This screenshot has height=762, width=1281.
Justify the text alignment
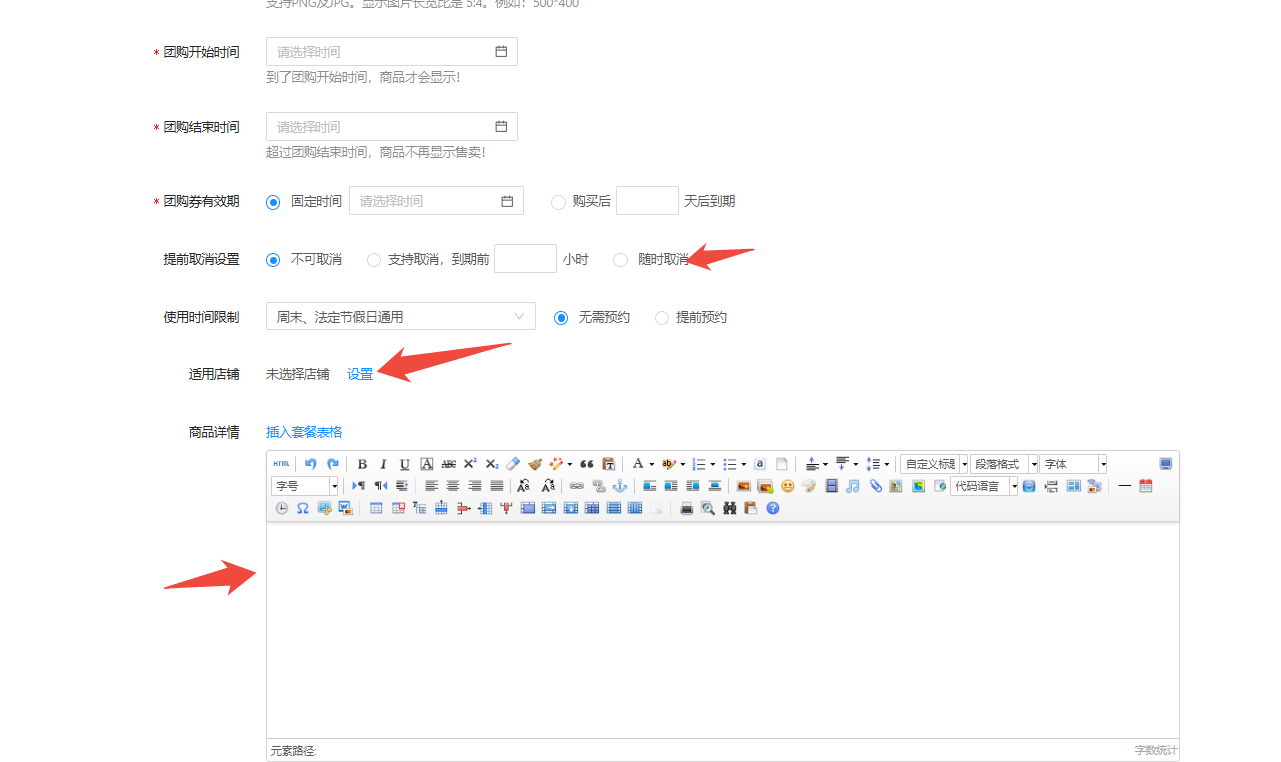click(497, 486)
